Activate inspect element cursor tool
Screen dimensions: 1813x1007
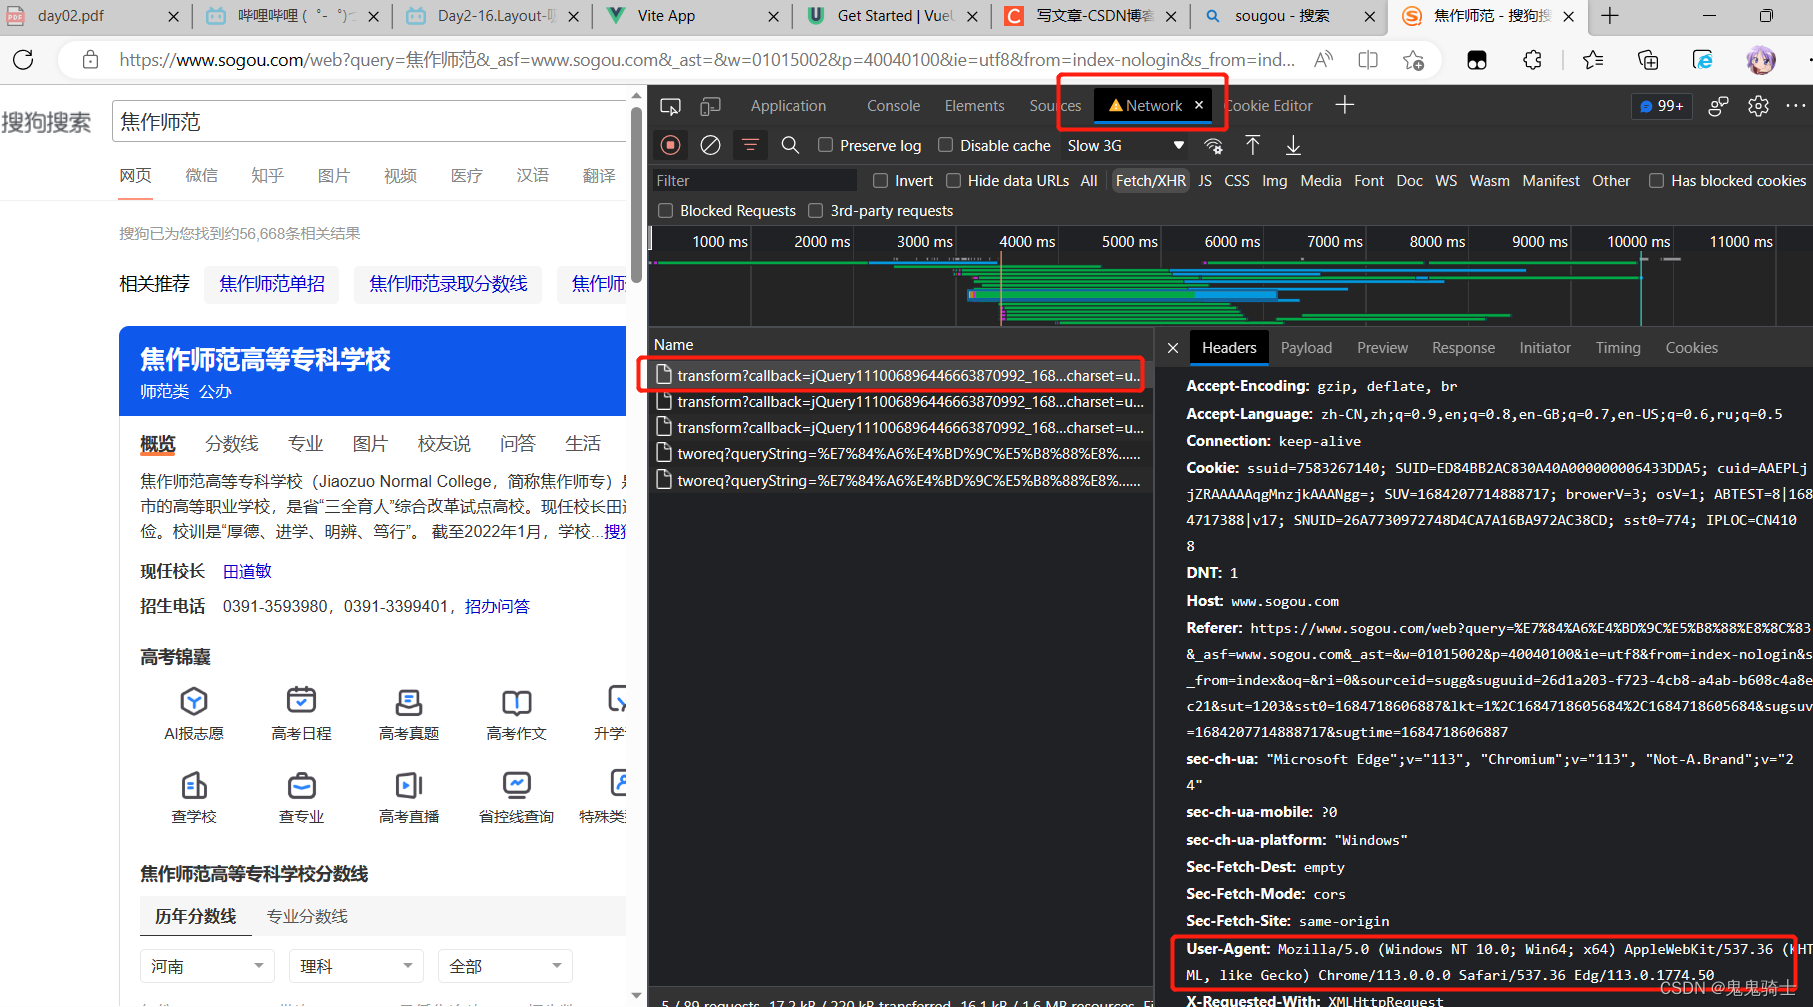[670, 105]
